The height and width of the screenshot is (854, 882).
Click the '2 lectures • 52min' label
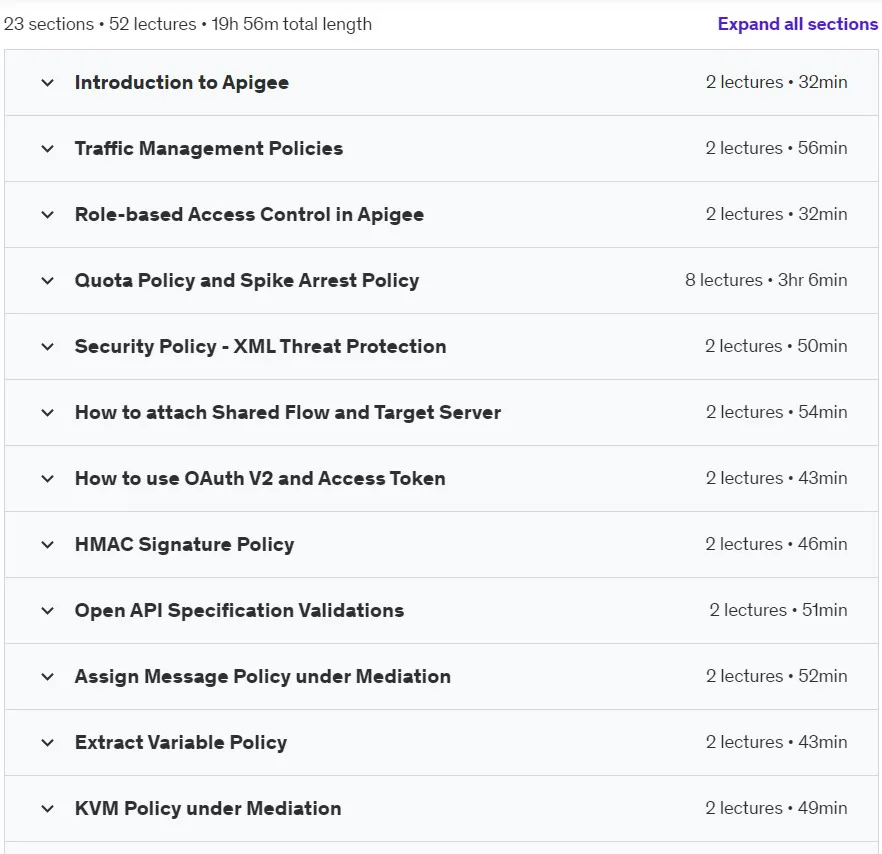(776, 676)
